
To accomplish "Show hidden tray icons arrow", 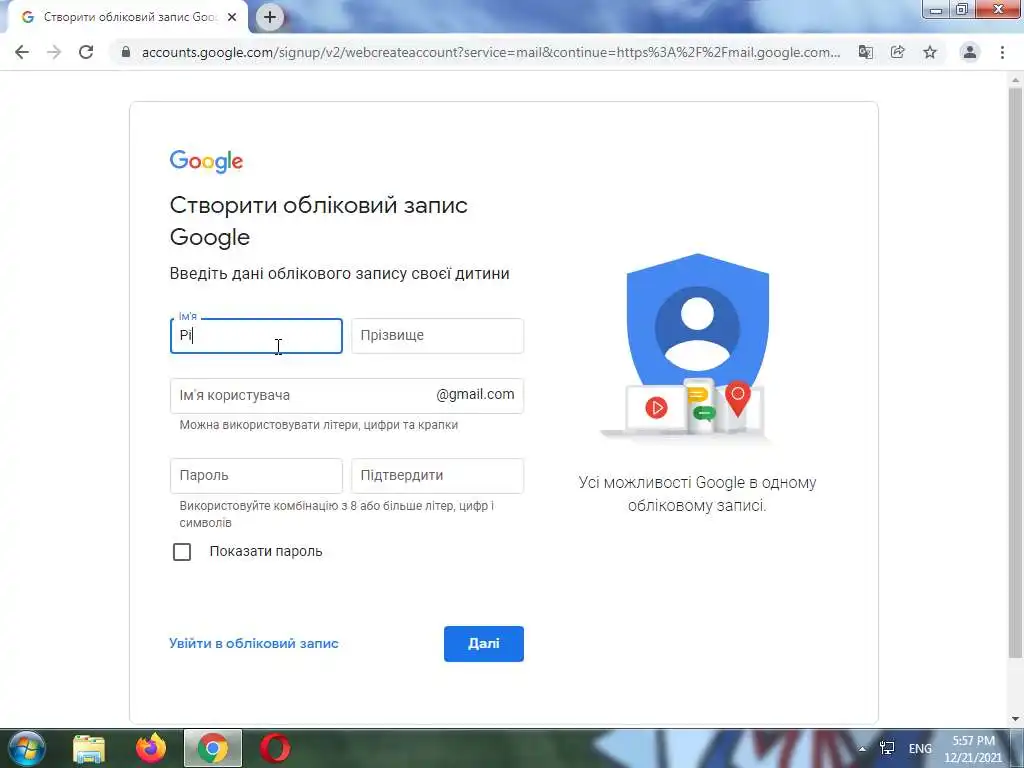I will click(863, 749).
